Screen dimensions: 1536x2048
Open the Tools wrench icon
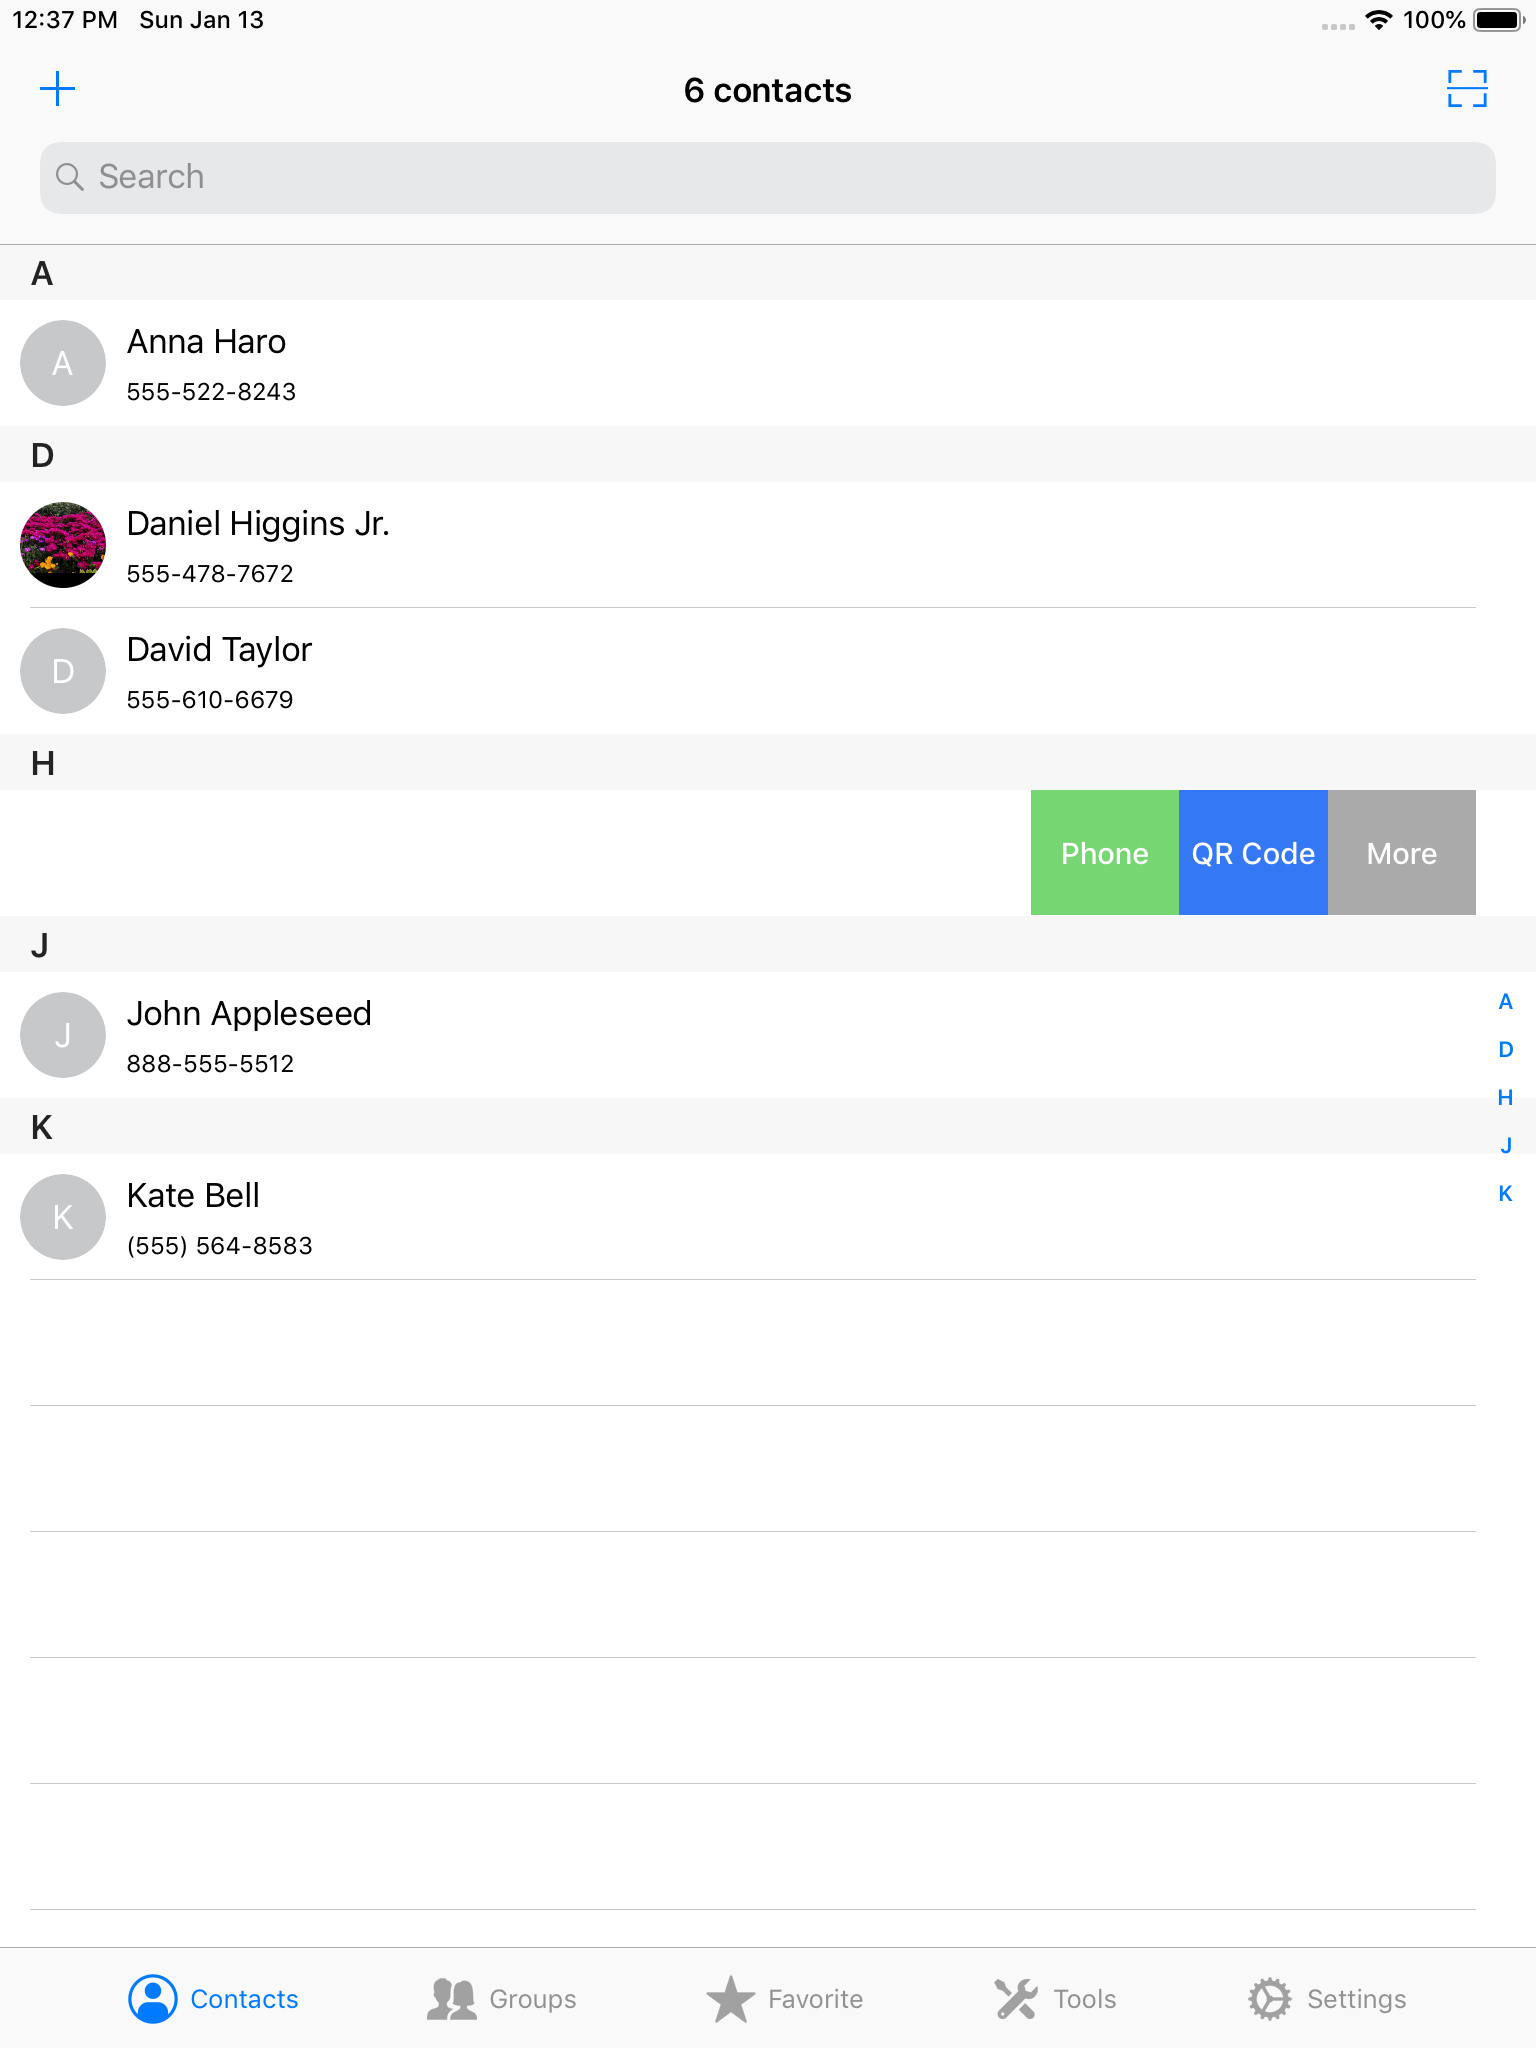coord(1015,1998)
